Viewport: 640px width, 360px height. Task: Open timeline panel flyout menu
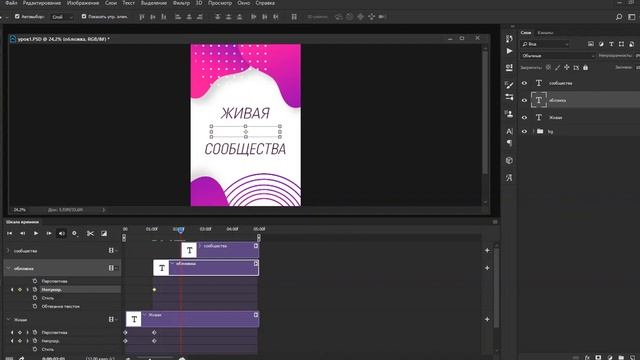tap(495, 222)
